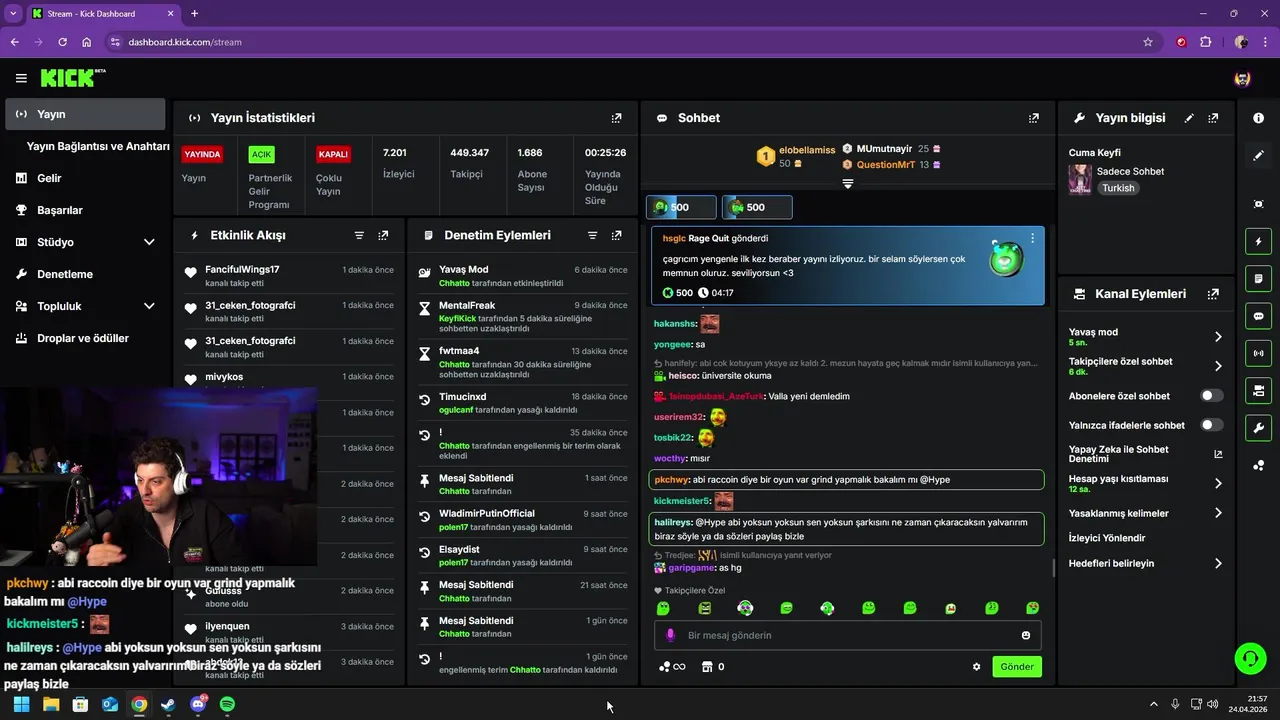Pop out the Yayın İstatistikleri panel

click(x=617, y=118)
